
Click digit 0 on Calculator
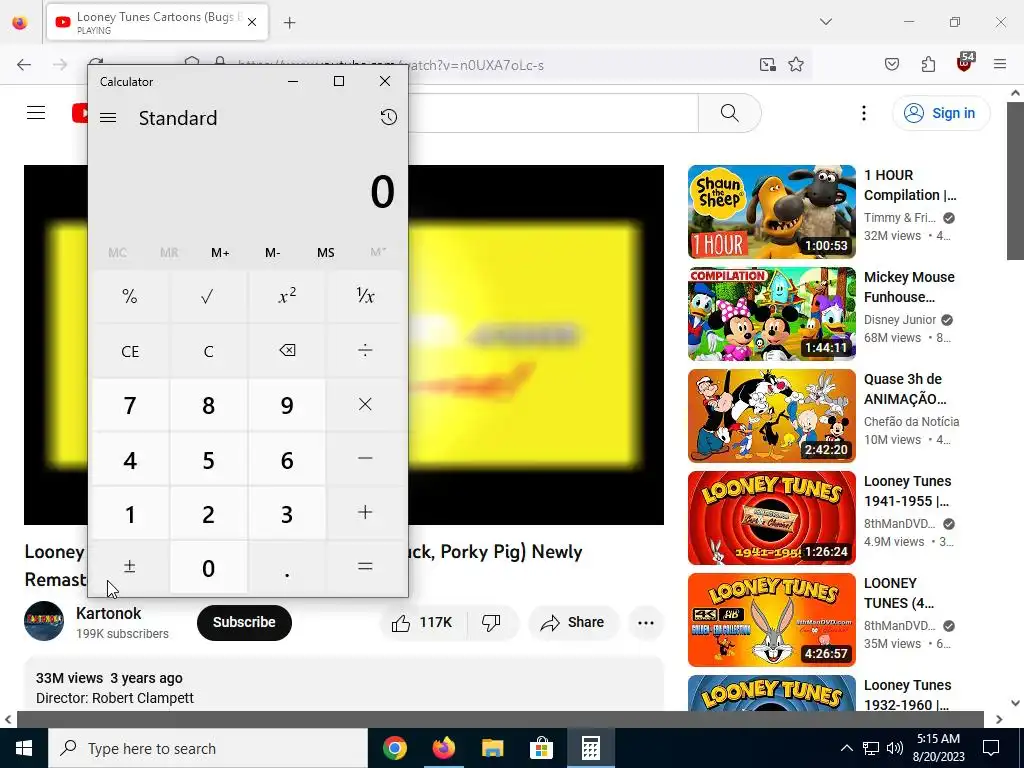208,567
